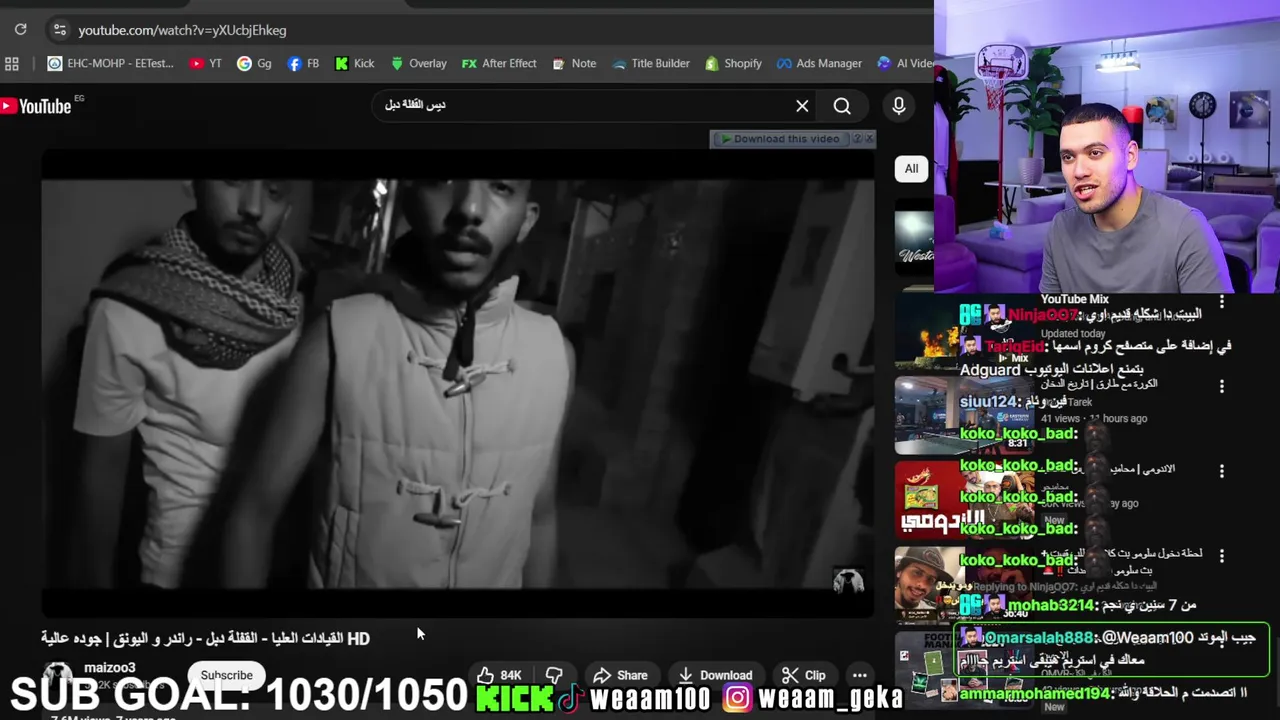
Task: Start voice search with microphone icon
Action: pos(898,106)
